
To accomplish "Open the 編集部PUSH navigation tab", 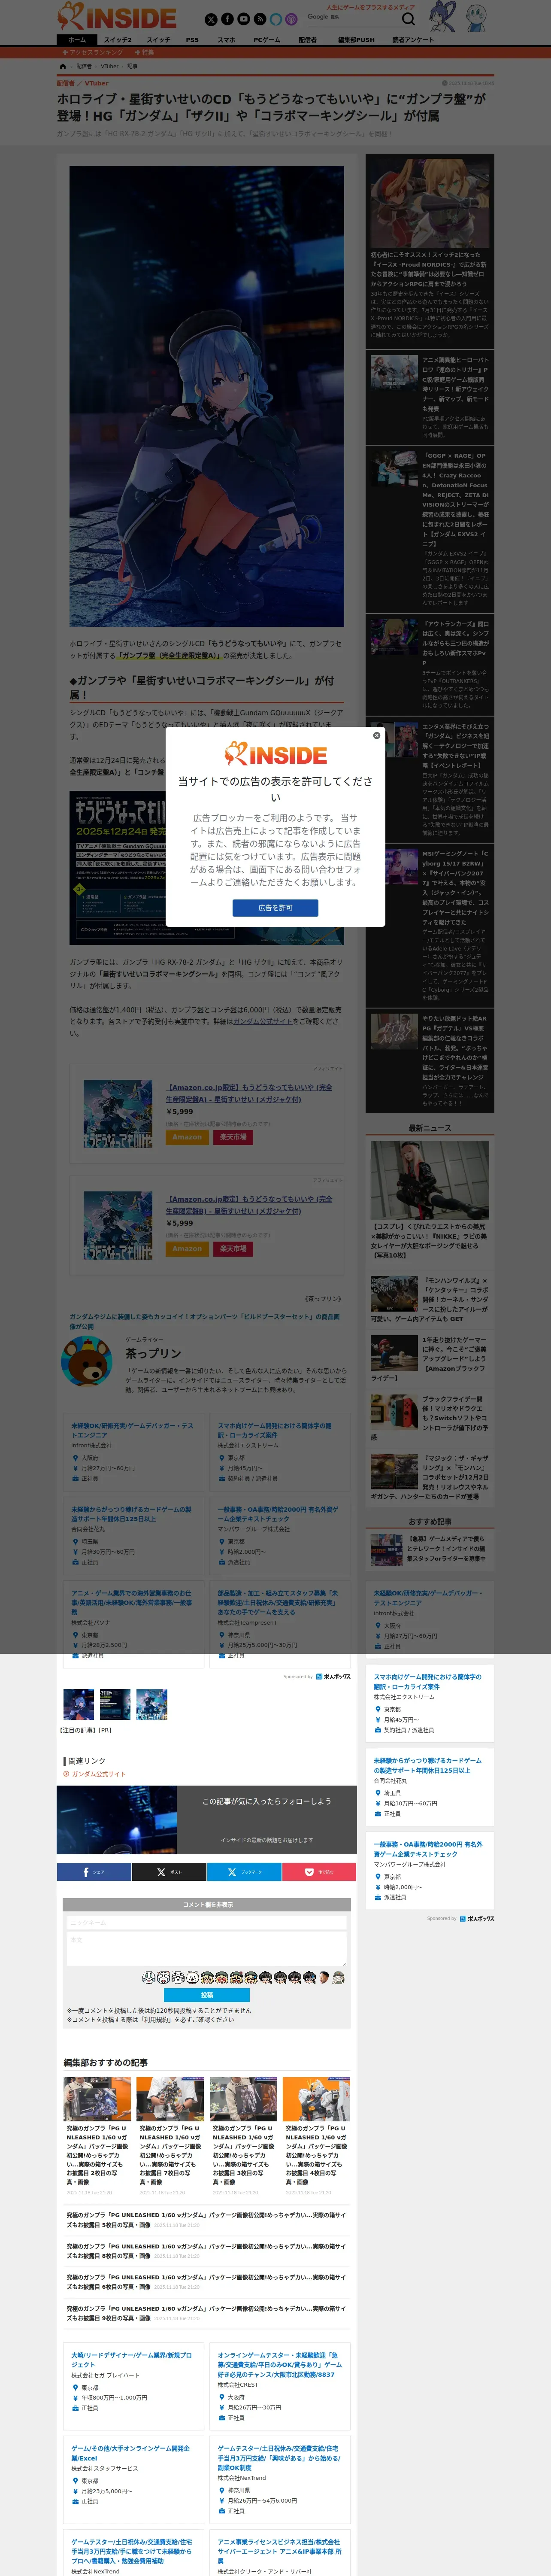I will pos(356,40).
